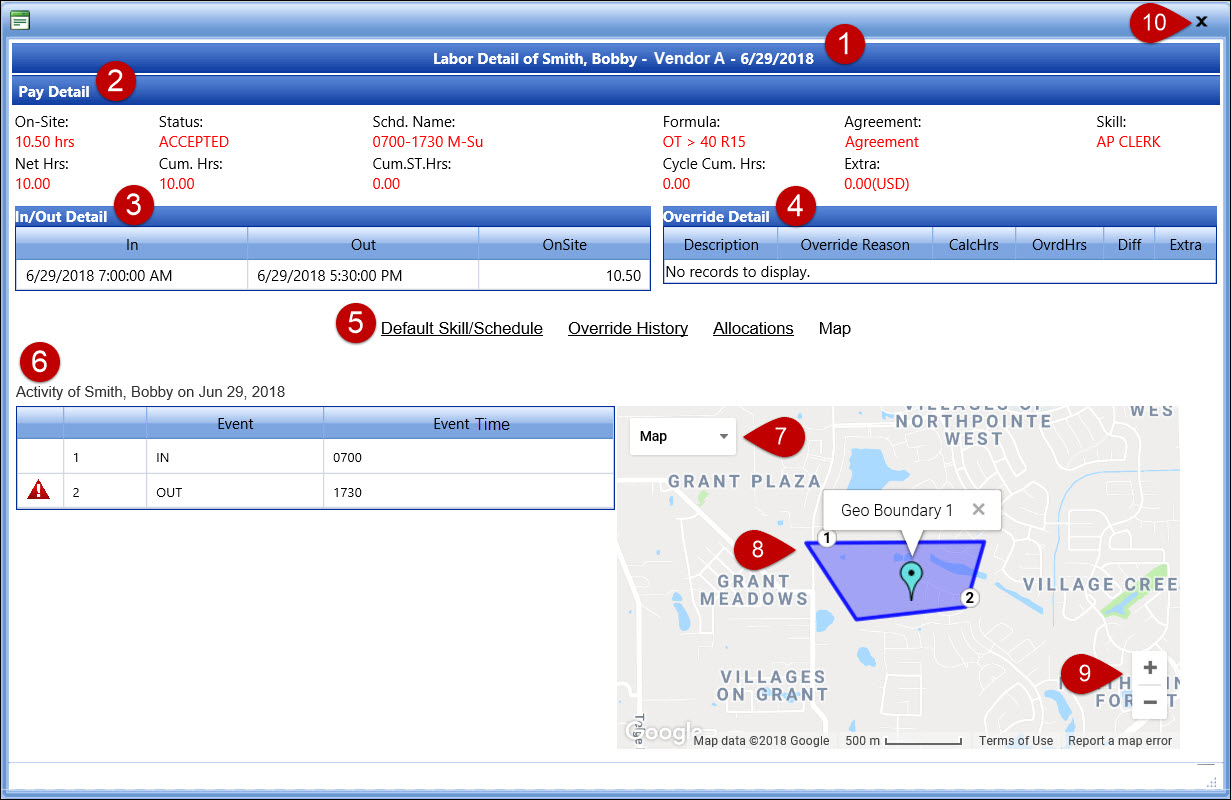Sort by Event Time column header

click(x=470, y=424)
